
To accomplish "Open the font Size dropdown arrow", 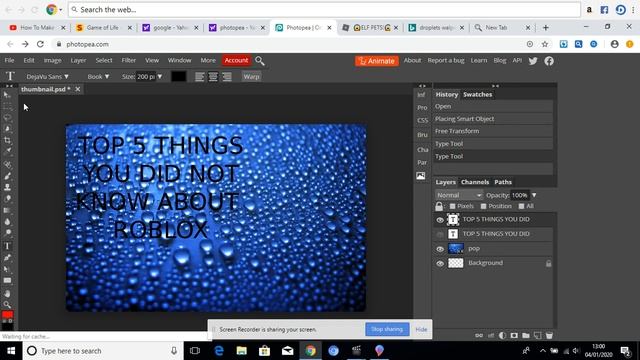I will pyautogui.click(x=160, y=76).
